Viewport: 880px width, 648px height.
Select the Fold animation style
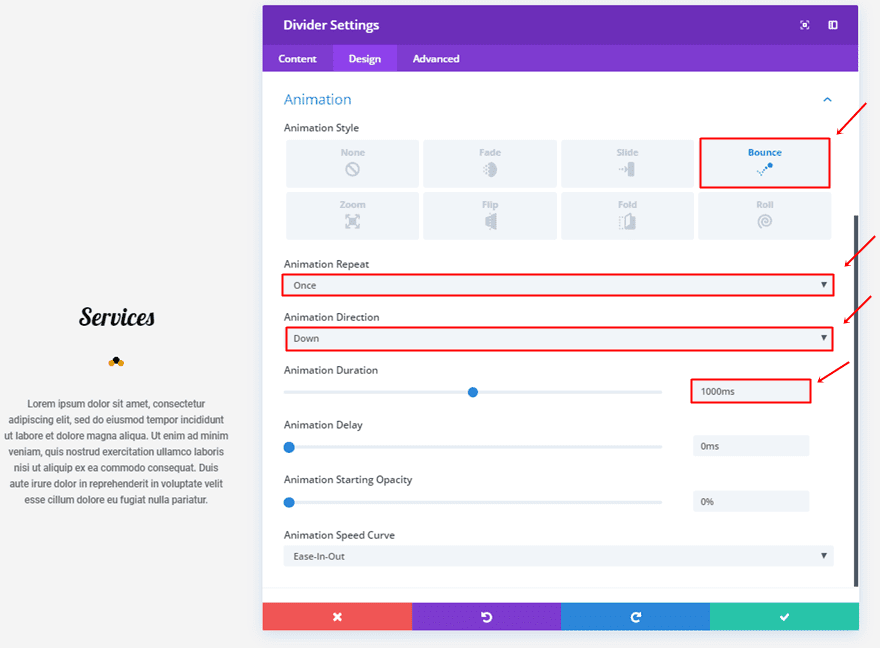pos(627,215)
